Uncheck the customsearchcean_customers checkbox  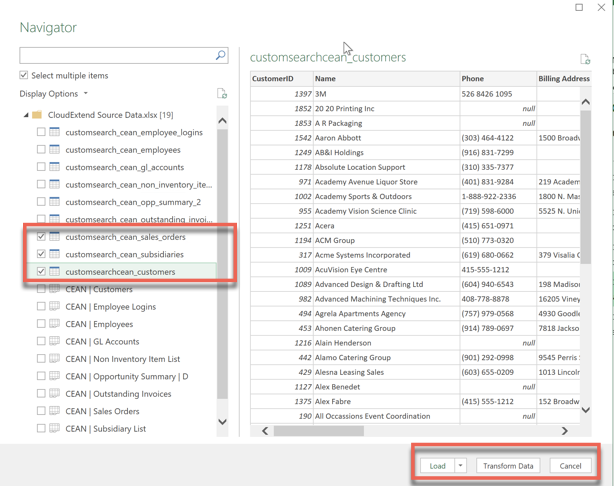[41, 271]
